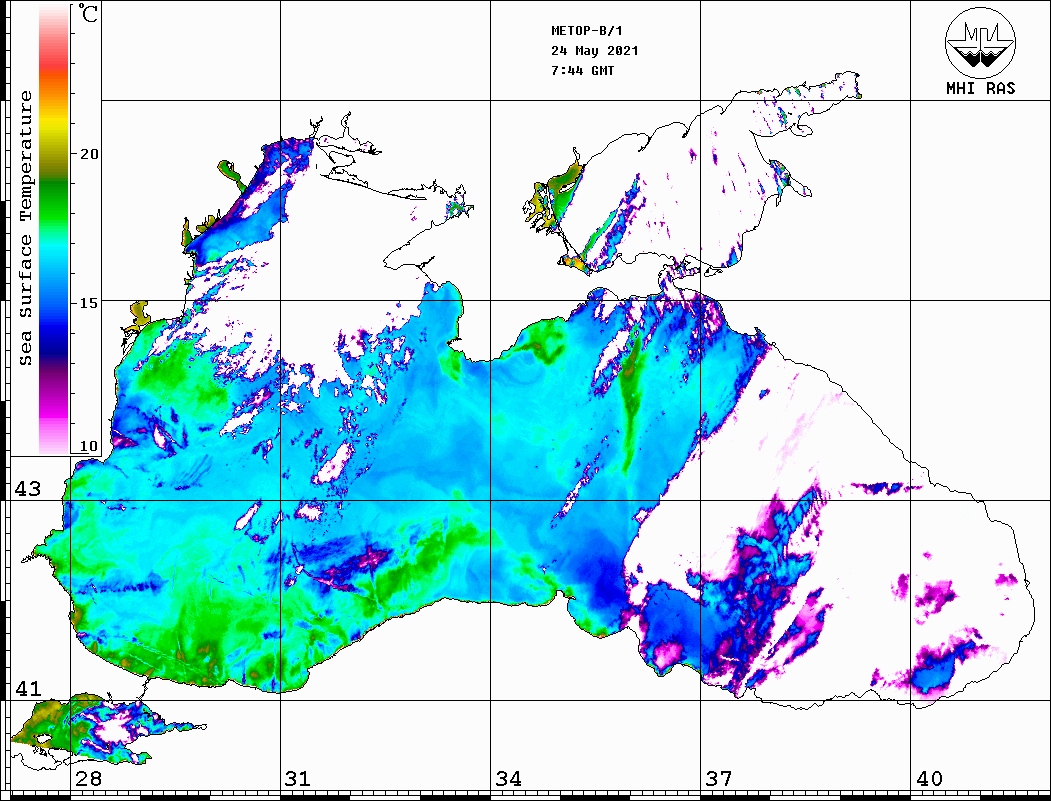
Task: Click the '24 May 2021' date text
Action: point(595,51)
